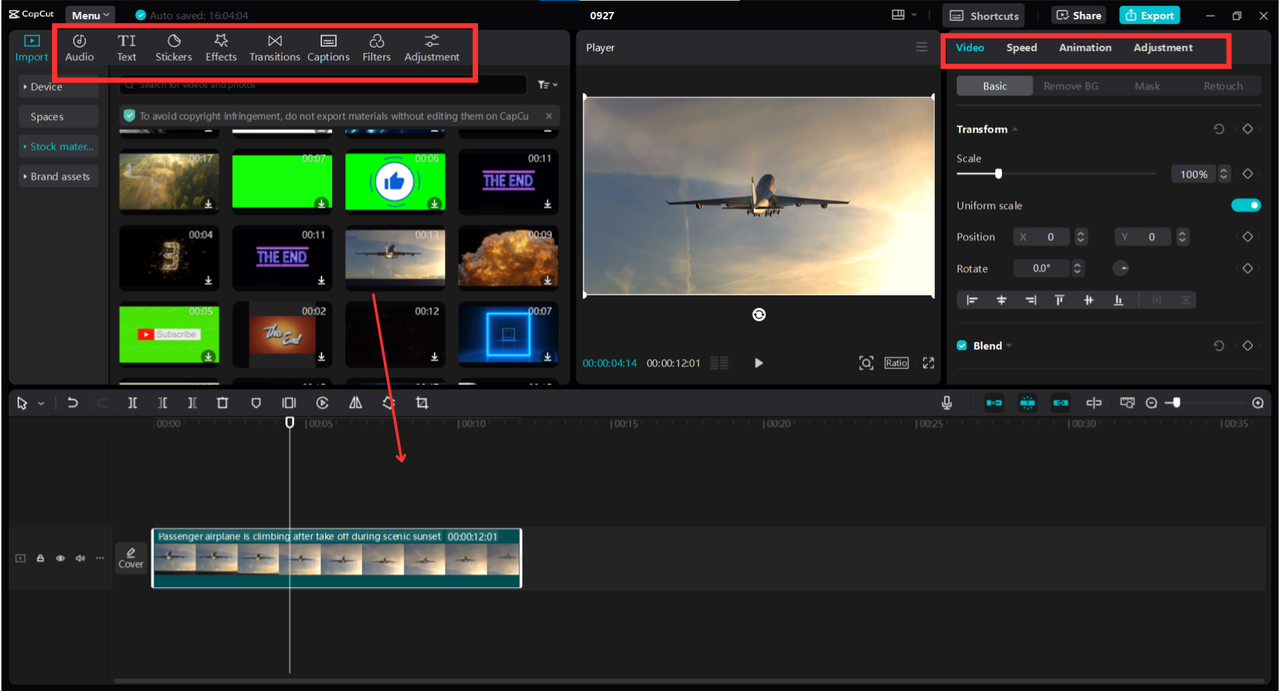The image size is (1280, 691).
Task: Switch to the right panel Adjustment tab
Action: (x=1163, y=47)
